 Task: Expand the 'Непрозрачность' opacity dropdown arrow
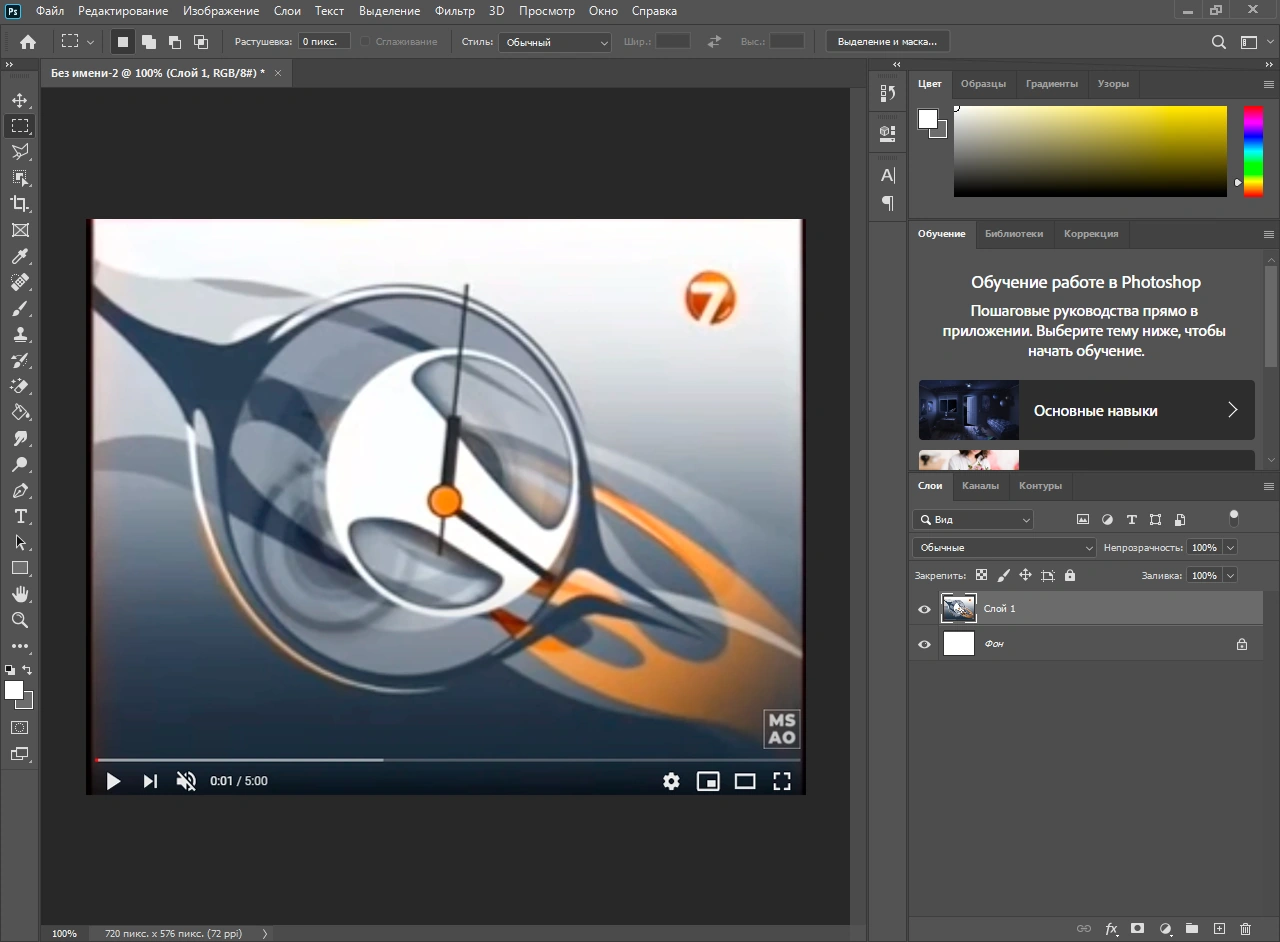pos(1230,548)
